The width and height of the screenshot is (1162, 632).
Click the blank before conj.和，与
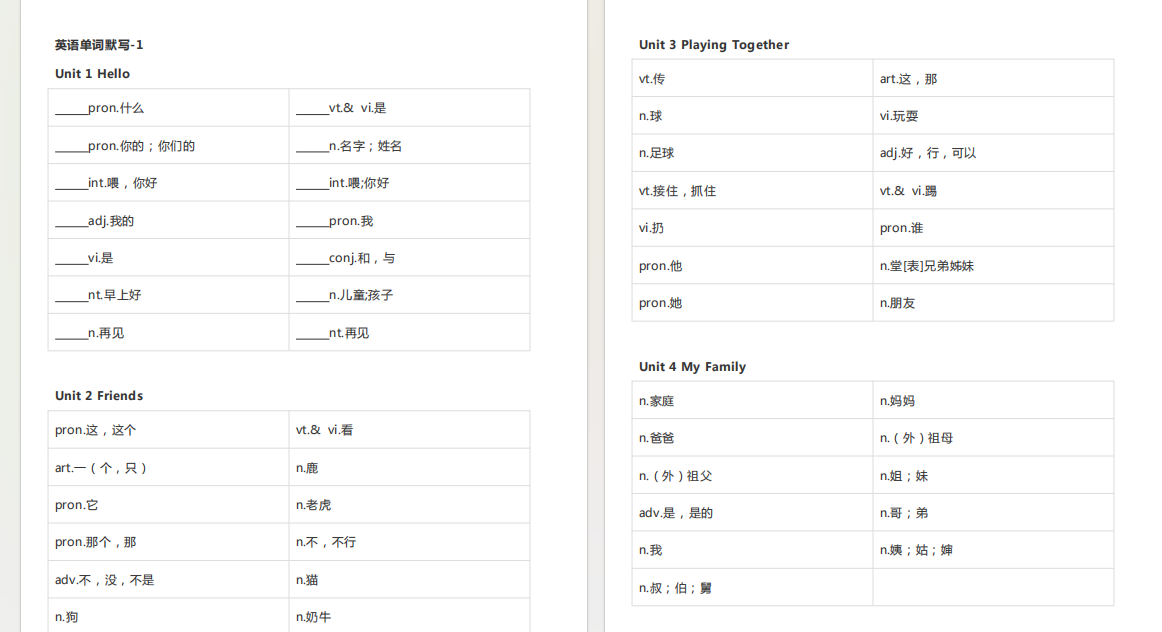[x=312, y=259]
